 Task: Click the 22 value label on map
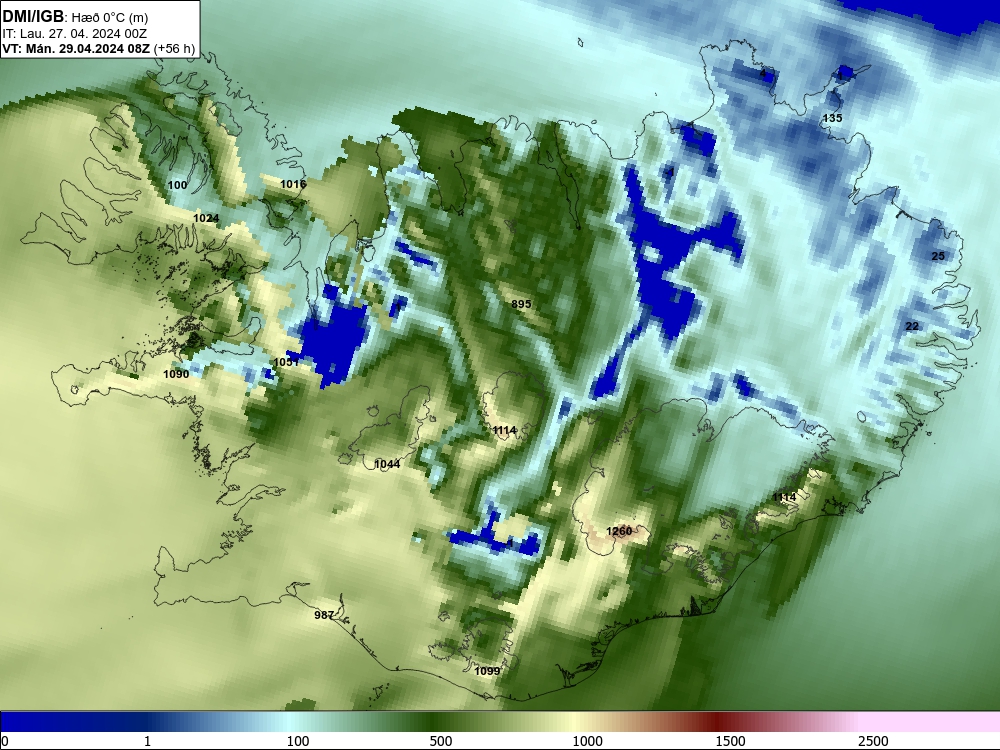pyautogui.click(x=913, y=327)
